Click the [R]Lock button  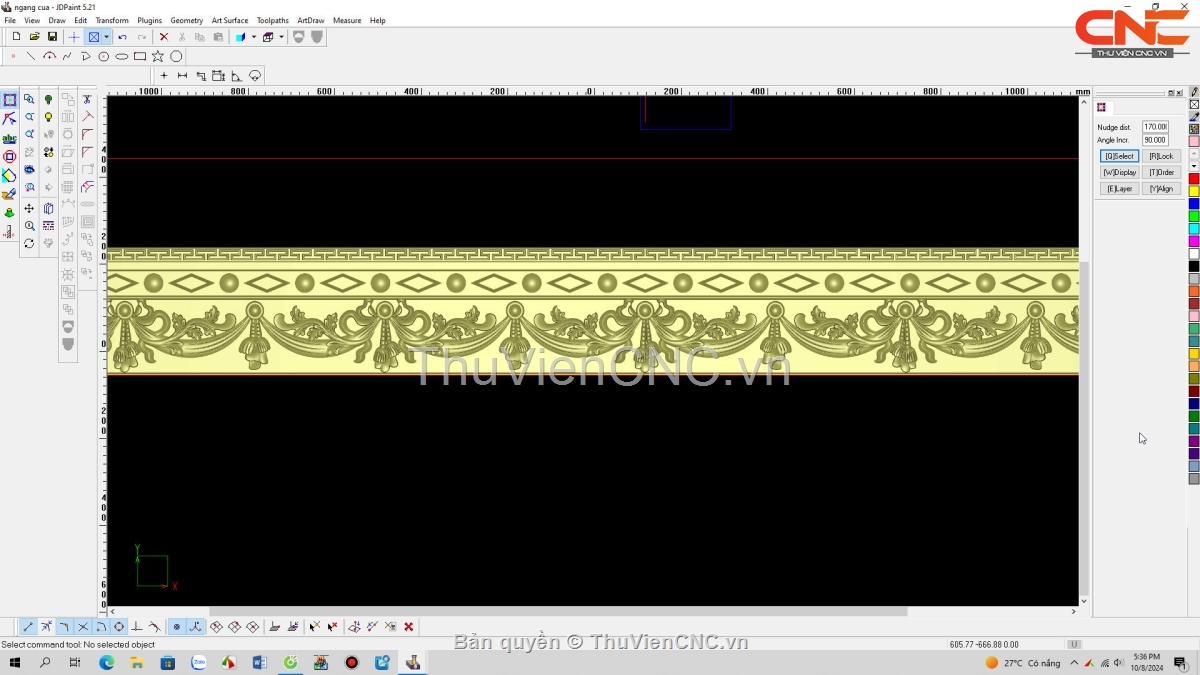click(1161, 156)
